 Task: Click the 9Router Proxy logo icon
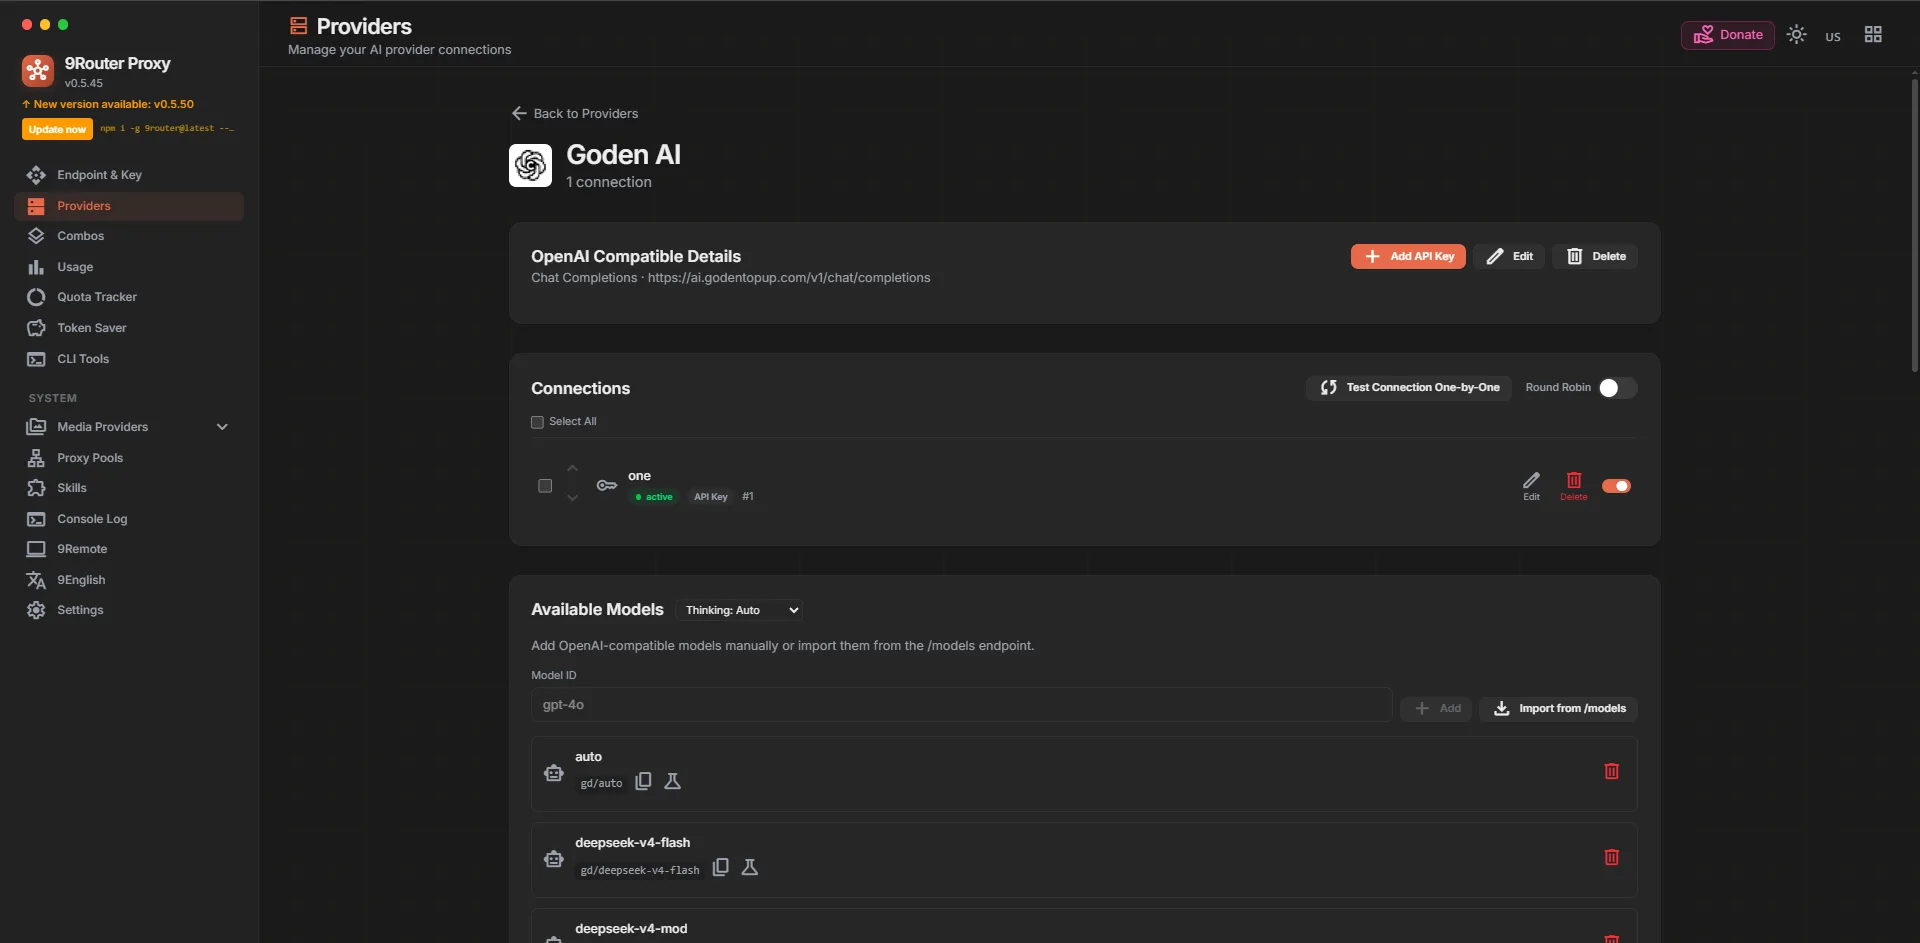point(38,70)
